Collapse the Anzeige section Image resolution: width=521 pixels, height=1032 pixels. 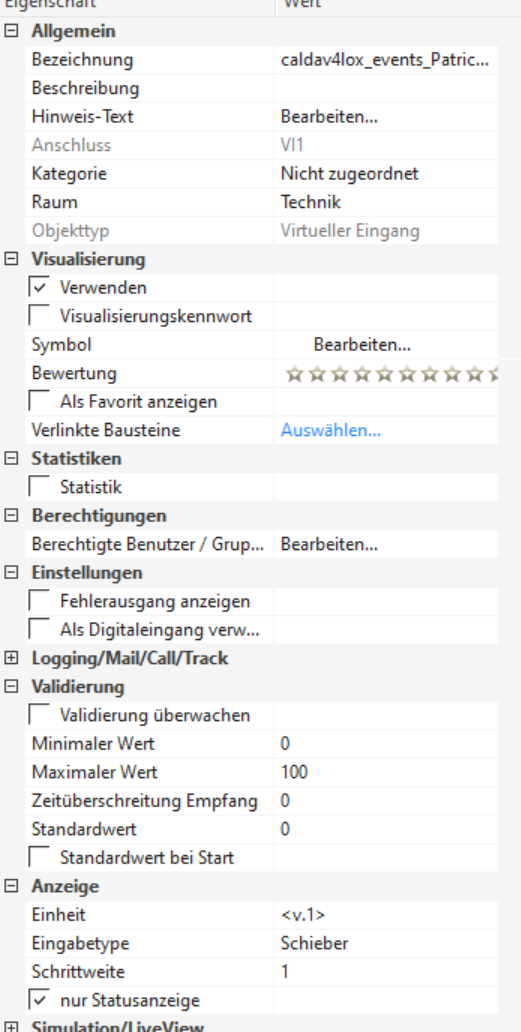[11, 887]
